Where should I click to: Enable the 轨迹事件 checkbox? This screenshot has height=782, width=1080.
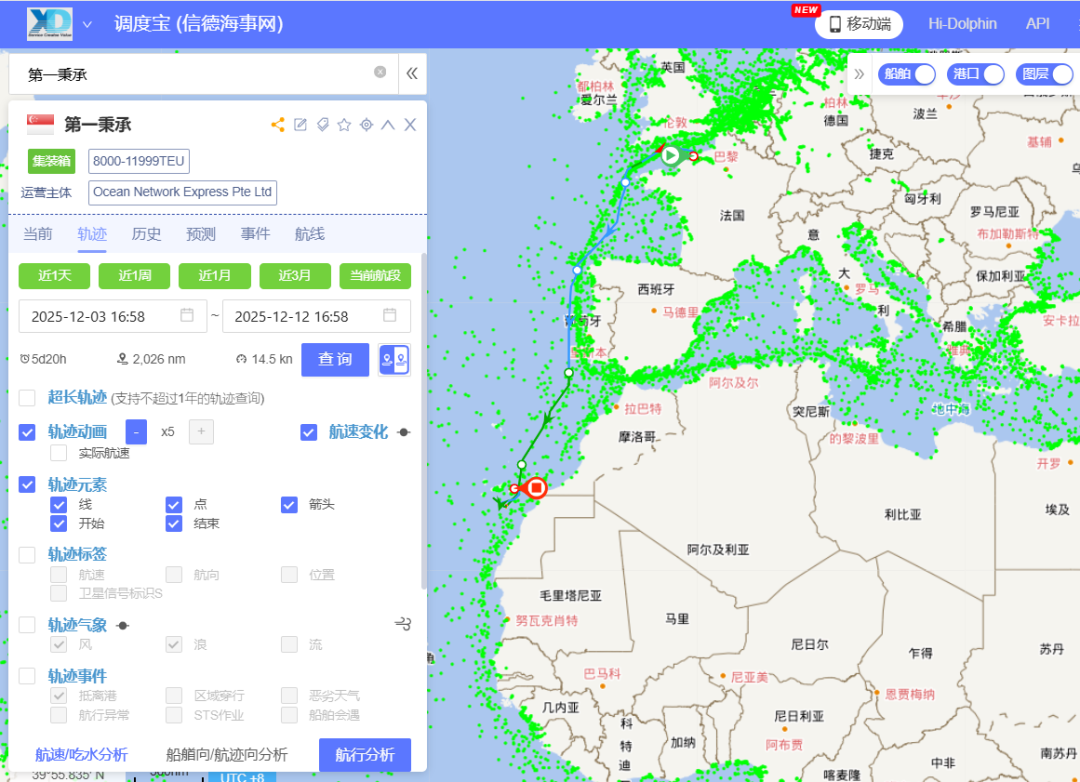(x=27, y=676)
